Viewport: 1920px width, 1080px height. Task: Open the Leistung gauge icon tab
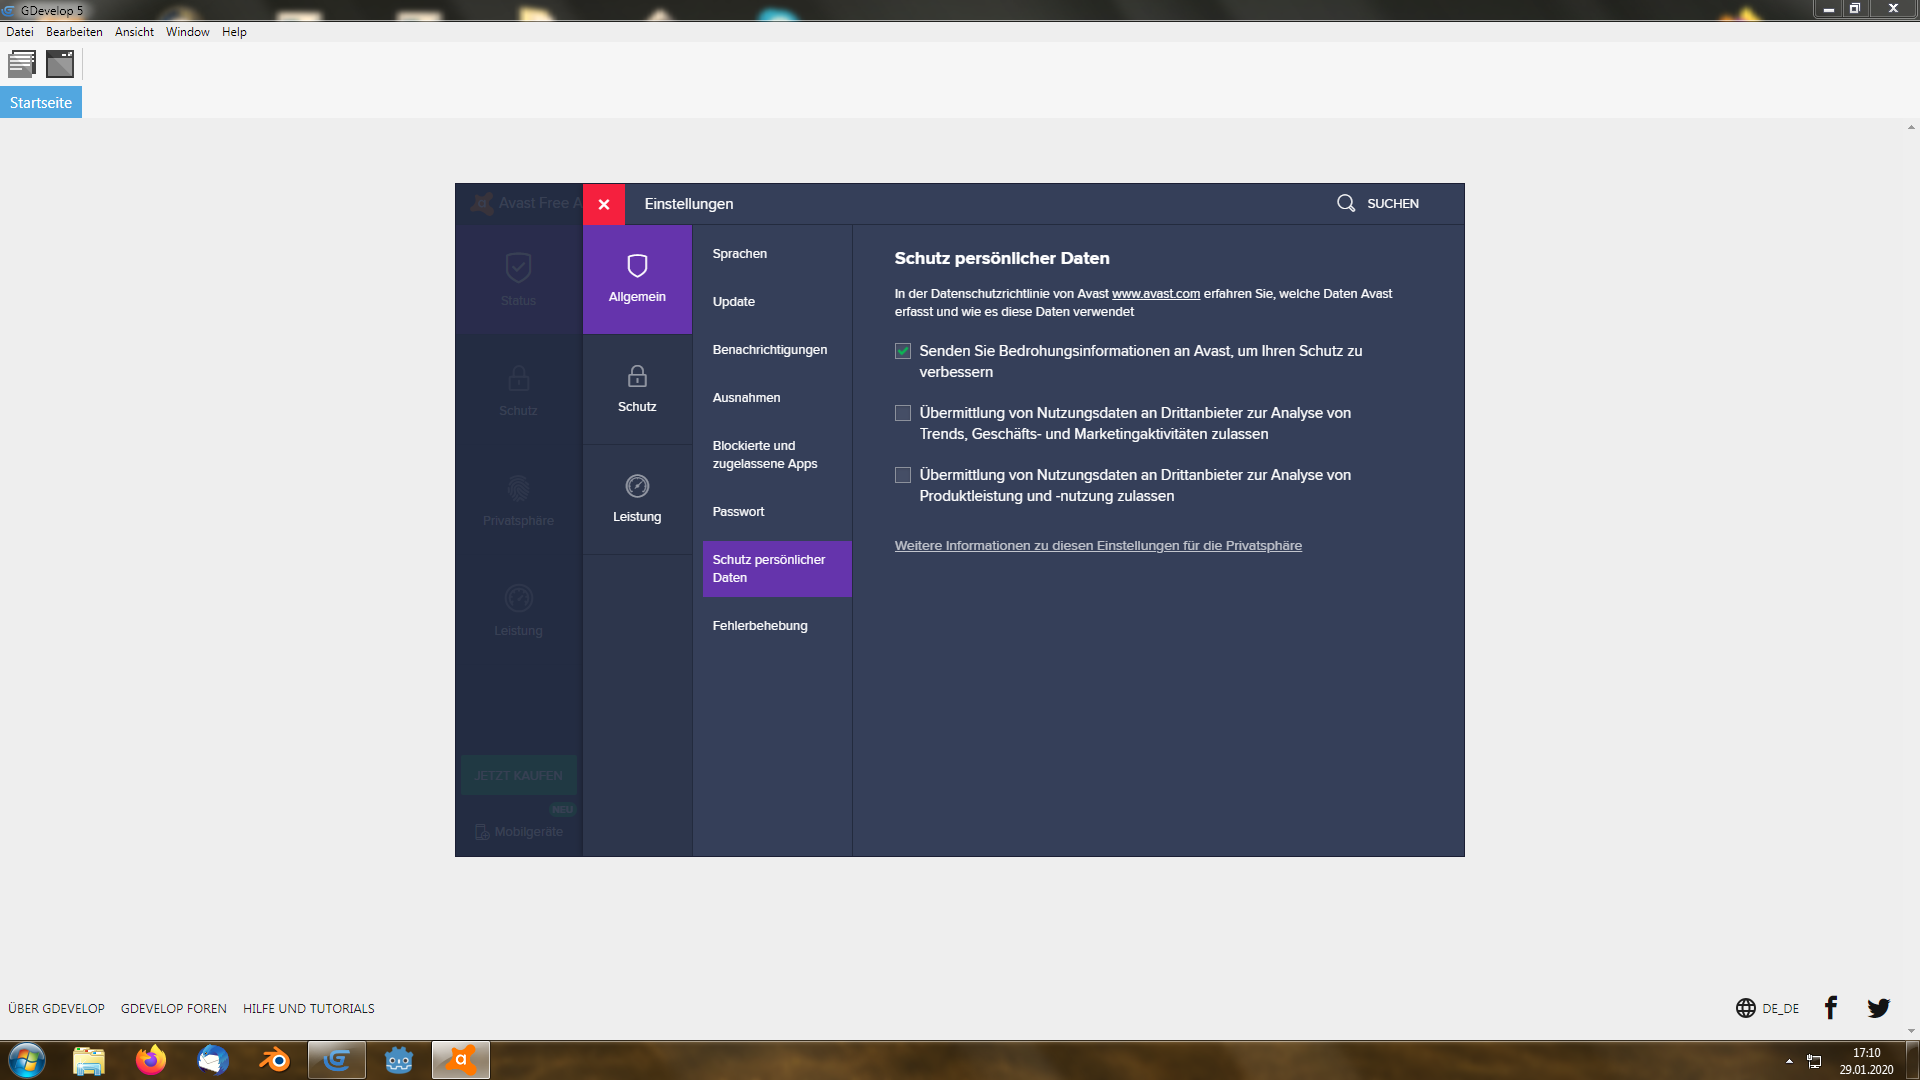pyautogui.click(x=637, y=499)
